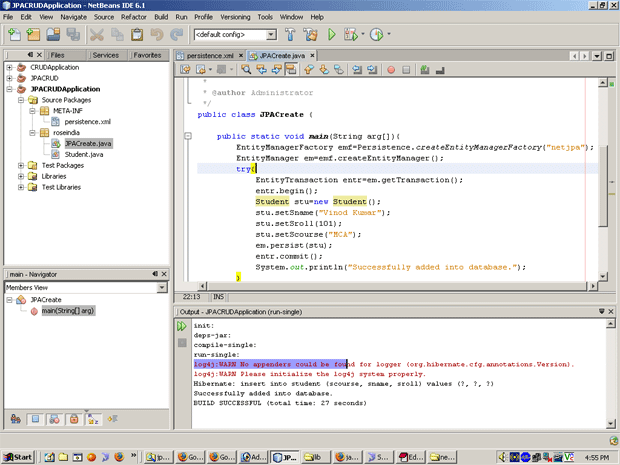This screenshot has width=620, height=465.
Task: Collapse the main method code fold
Action: (x=188, y=136)
